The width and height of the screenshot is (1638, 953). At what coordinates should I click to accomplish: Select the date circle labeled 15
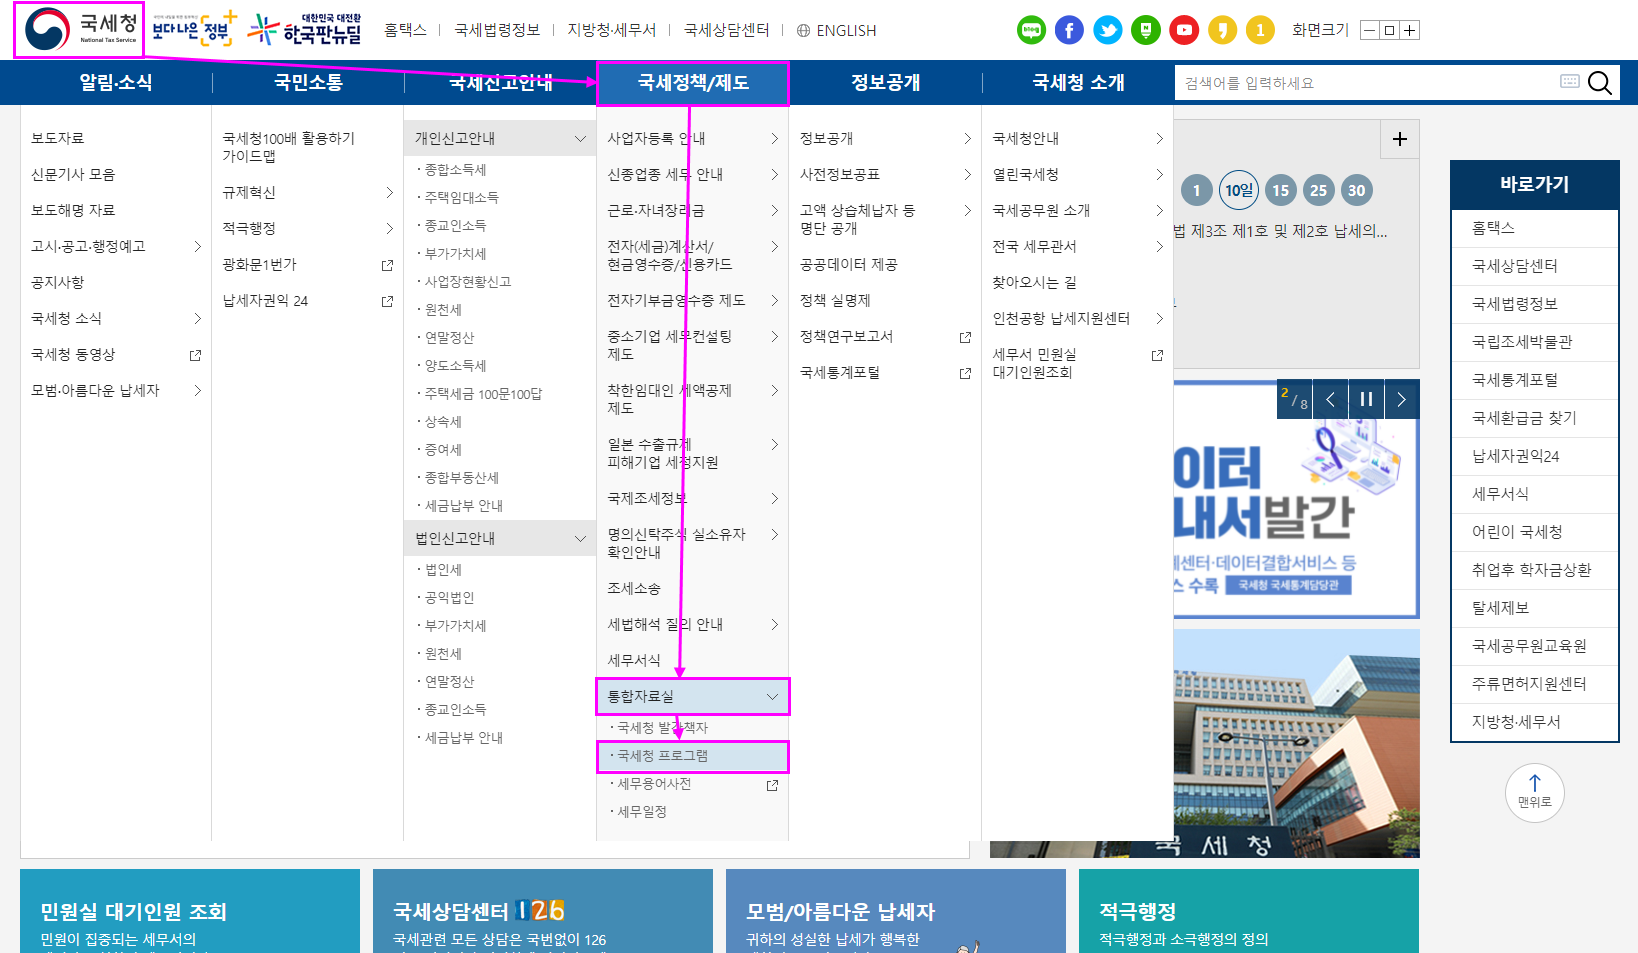tap(1281, 190)
